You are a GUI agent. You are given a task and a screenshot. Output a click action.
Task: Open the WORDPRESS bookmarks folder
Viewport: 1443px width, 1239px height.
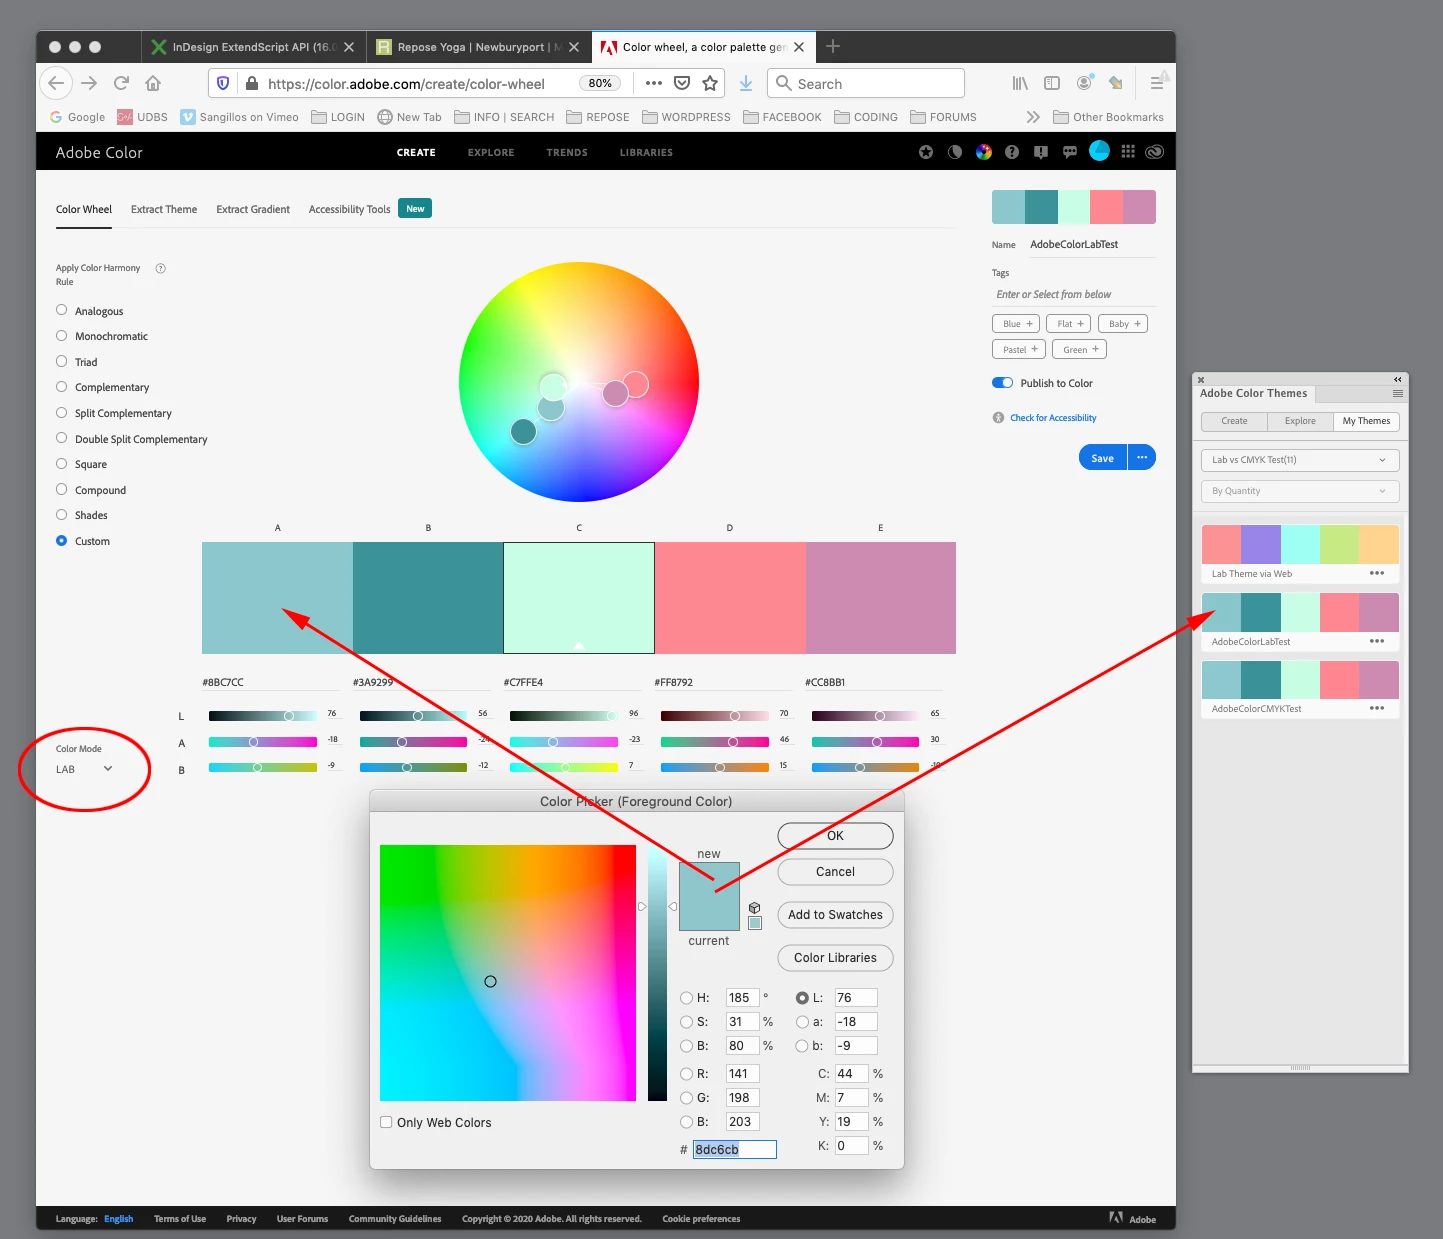[686, 117]
